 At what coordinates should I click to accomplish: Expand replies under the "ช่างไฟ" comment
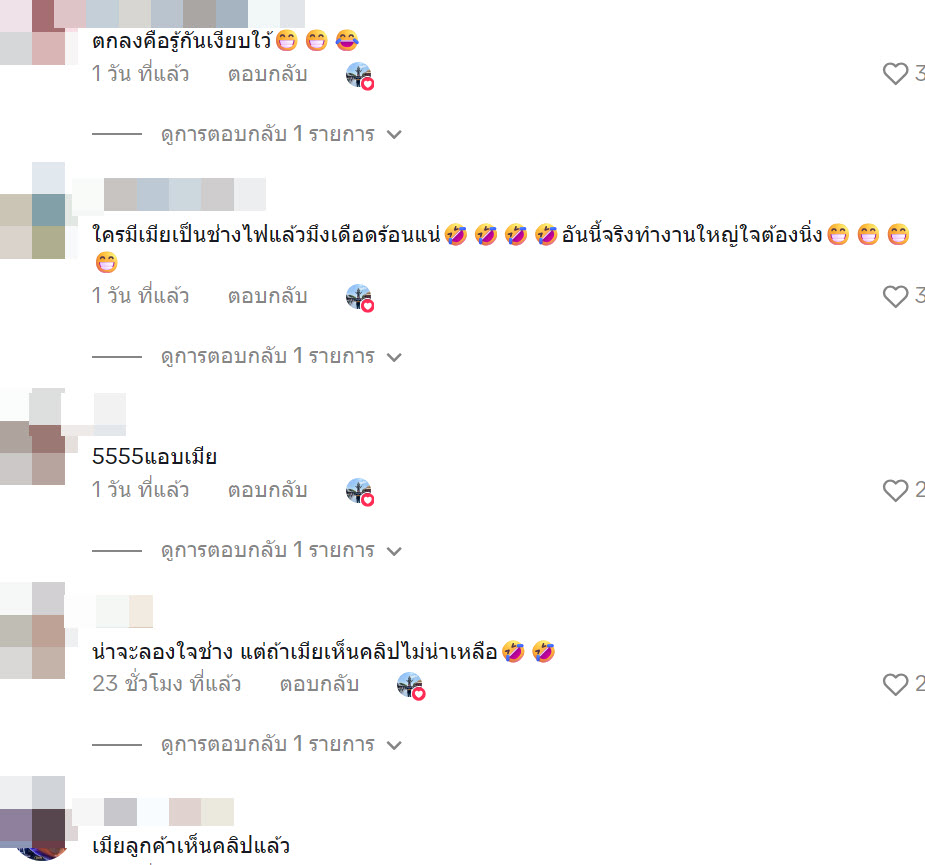coord(281,357)
